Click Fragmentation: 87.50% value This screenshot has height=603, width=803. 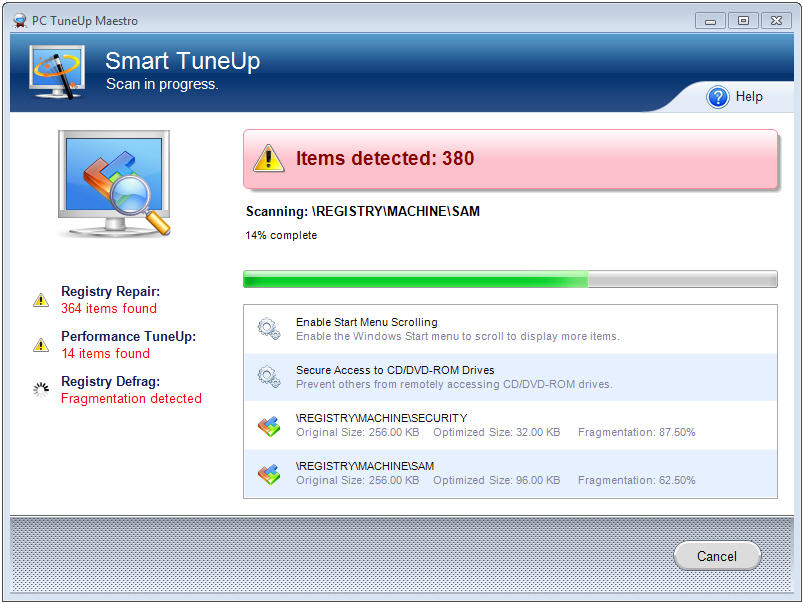(x=637, y=432)
